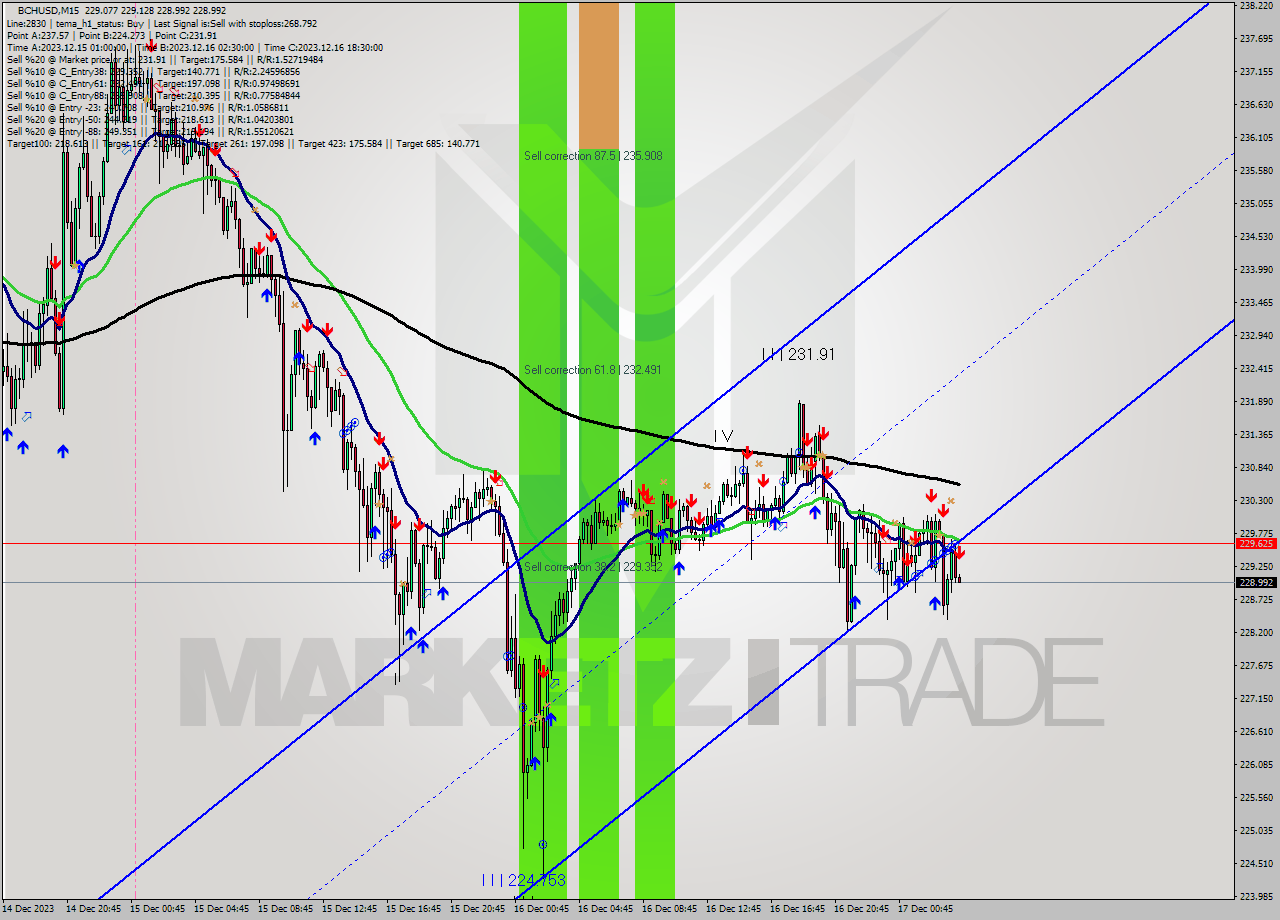Click the '16 Dec 16:45' time axis label
Image resolution: width=1280 pixels, height=920 pixels.
click(x=798, y=909)
